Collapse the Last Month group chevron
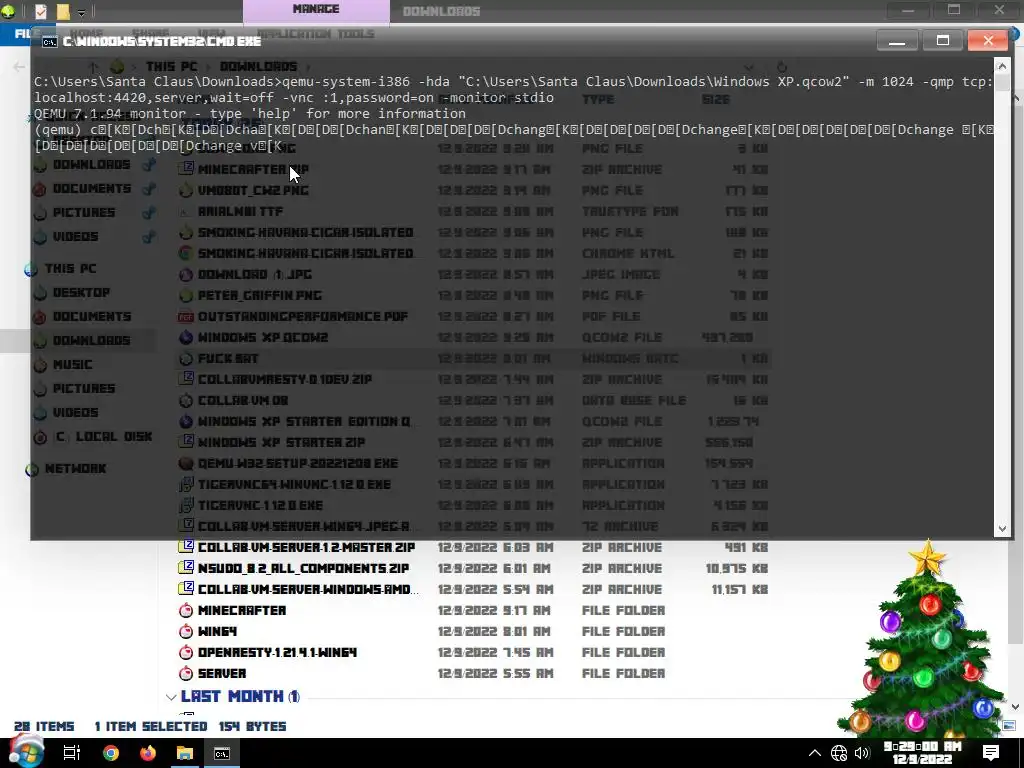The height and width of the screenshot is (768, 1024). click(171, 697)
